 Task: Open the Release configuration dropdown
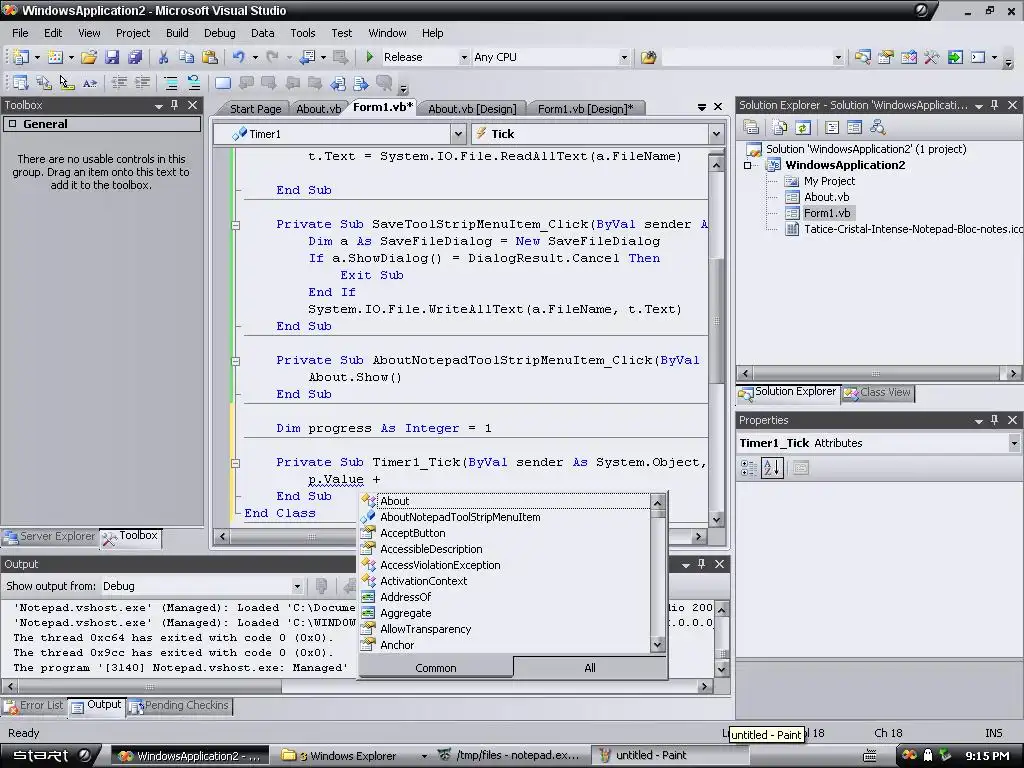point(464,57)
